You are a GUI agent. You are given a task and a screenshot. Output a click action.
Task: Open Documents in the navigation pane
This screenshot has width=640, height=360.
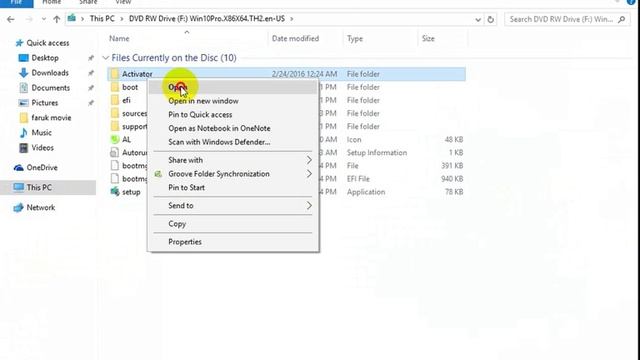51,88
